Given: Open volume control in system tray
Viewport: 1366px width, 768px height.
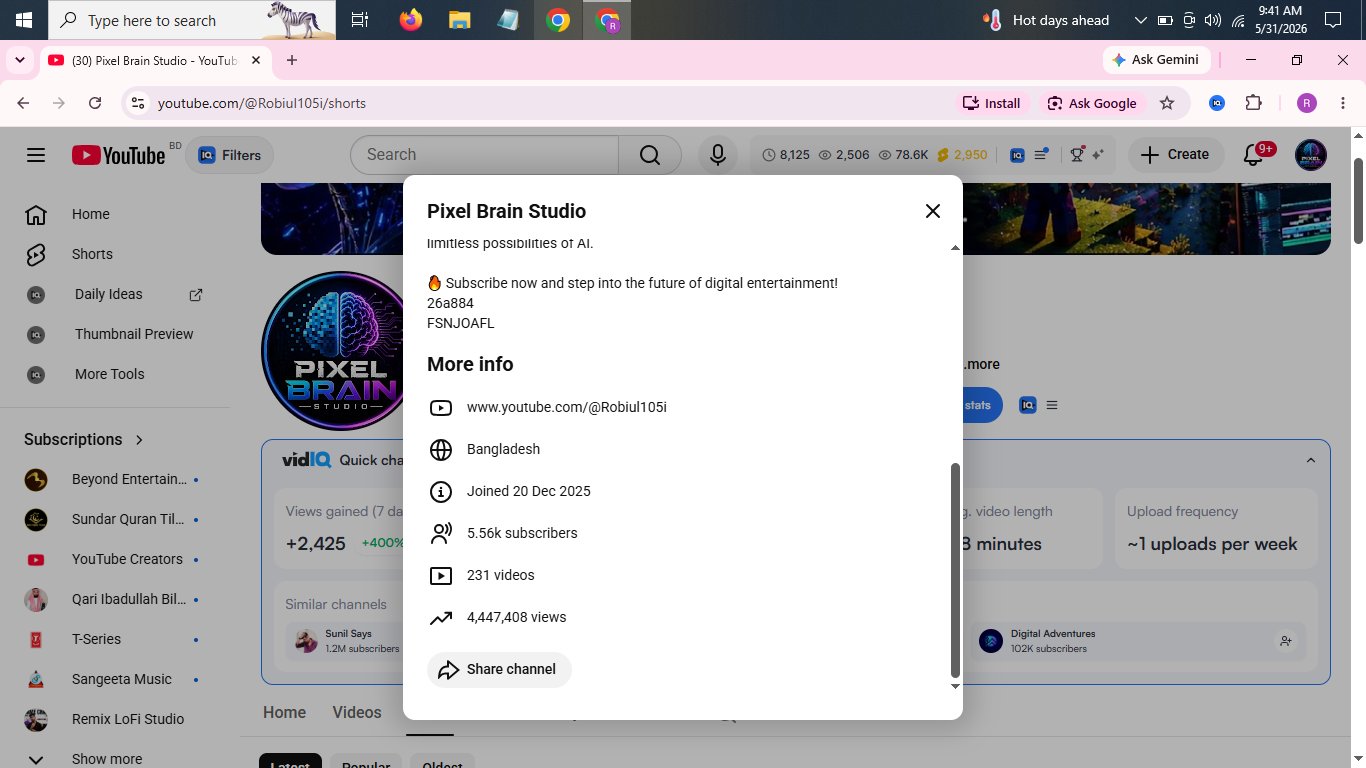Looking at the screenshot, I should [1213, 20].
